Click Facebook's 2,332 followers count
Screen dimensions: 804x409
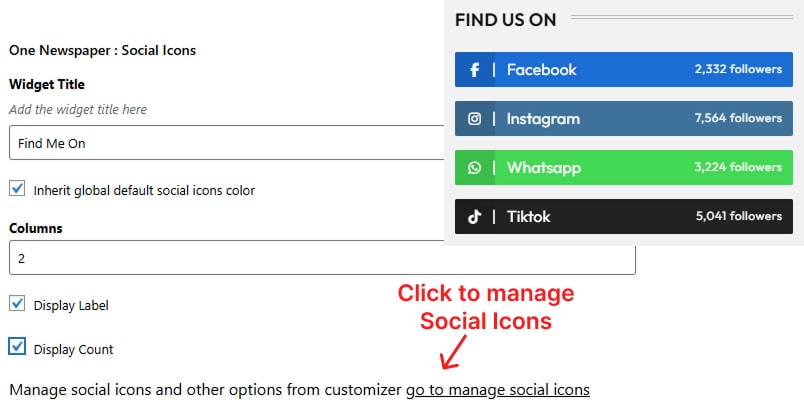(x=738, y=70)
